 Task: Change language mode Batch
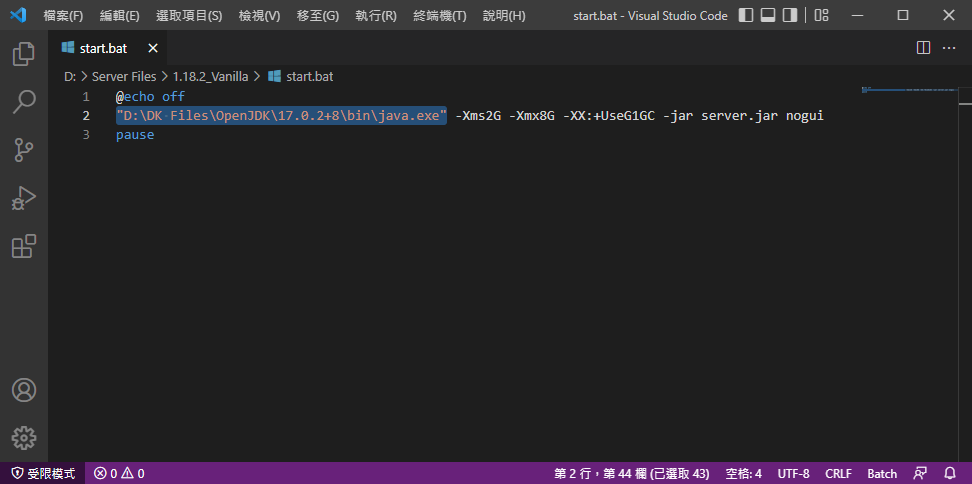[x=882, y=474]
